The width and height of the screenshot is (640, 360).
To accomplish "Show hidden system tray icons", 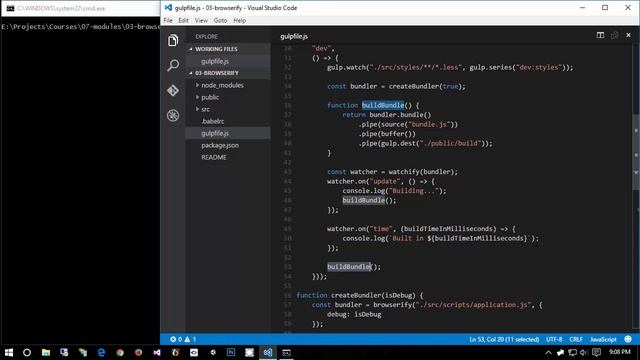I will [548, 352].
